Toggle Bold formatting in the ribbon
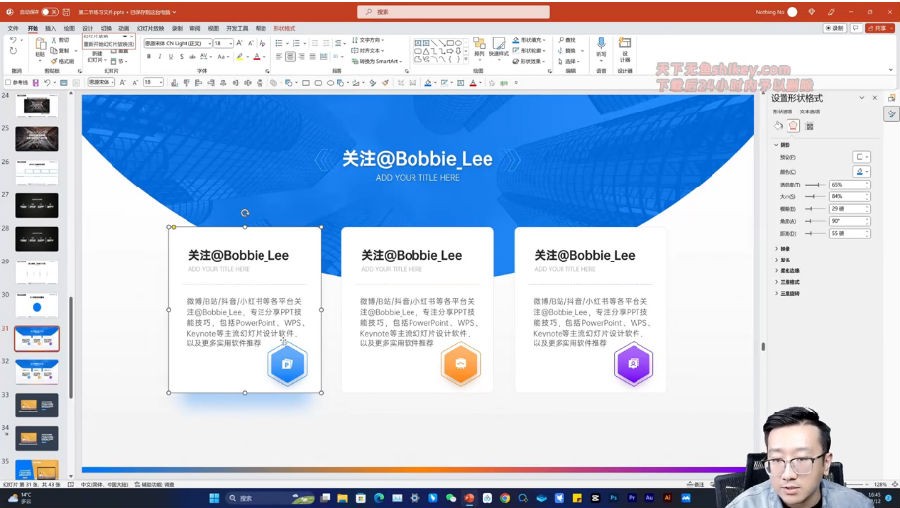 [x=149, y=56]
